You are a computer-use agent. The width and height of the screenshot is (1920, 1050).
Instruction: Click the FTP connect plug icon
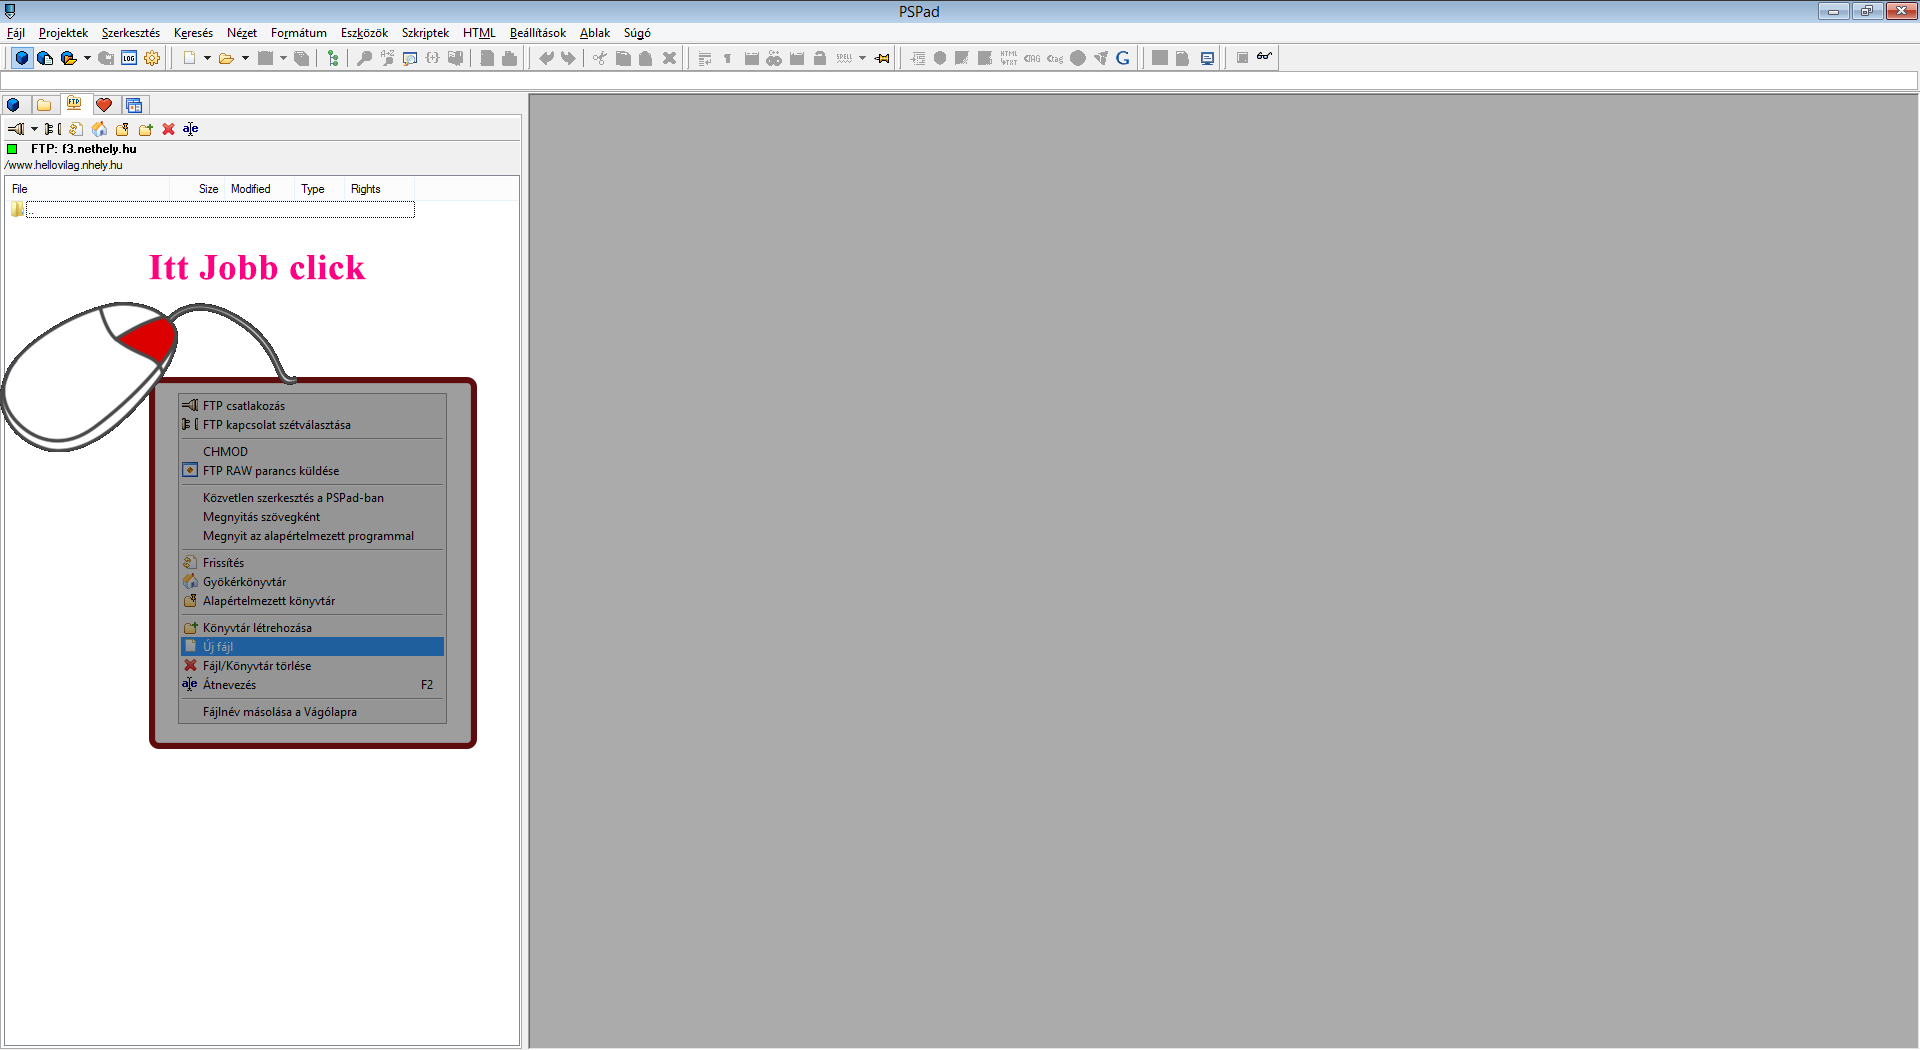[x=15, y=129]
